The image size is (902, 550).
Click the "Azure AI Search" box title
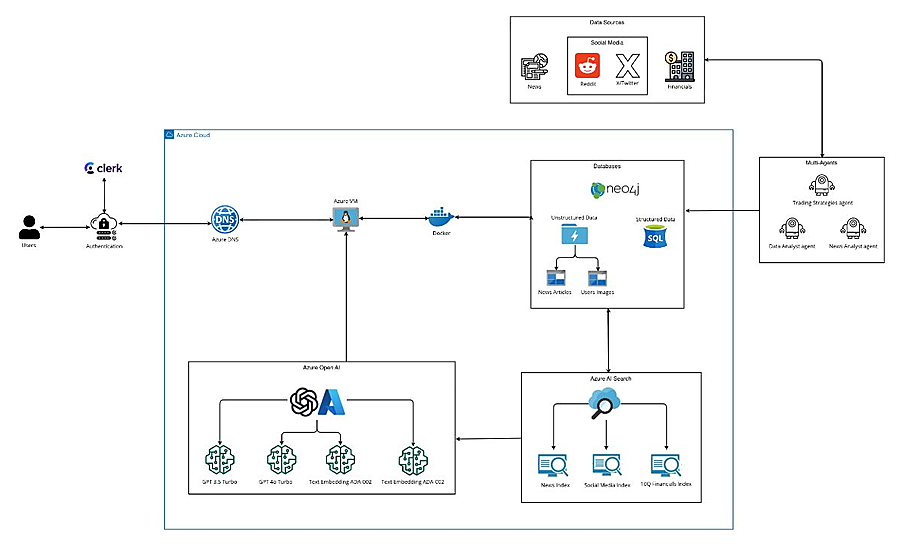pyautogui.click(x=611, y=379)
